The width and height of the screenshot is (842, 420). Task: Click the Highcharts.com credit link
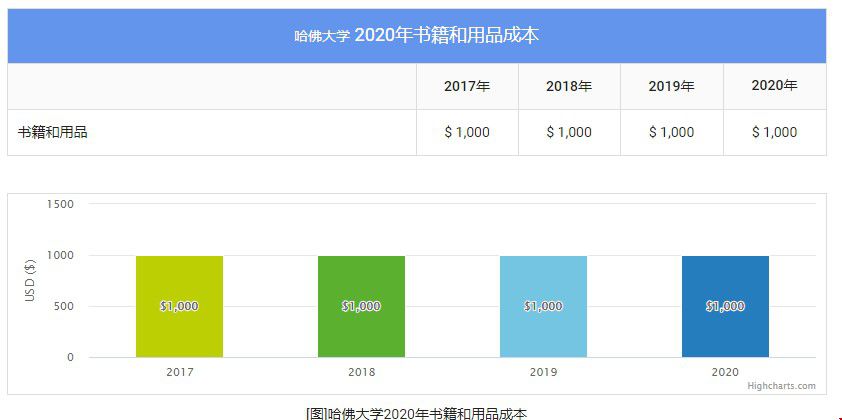click(781, 386)
